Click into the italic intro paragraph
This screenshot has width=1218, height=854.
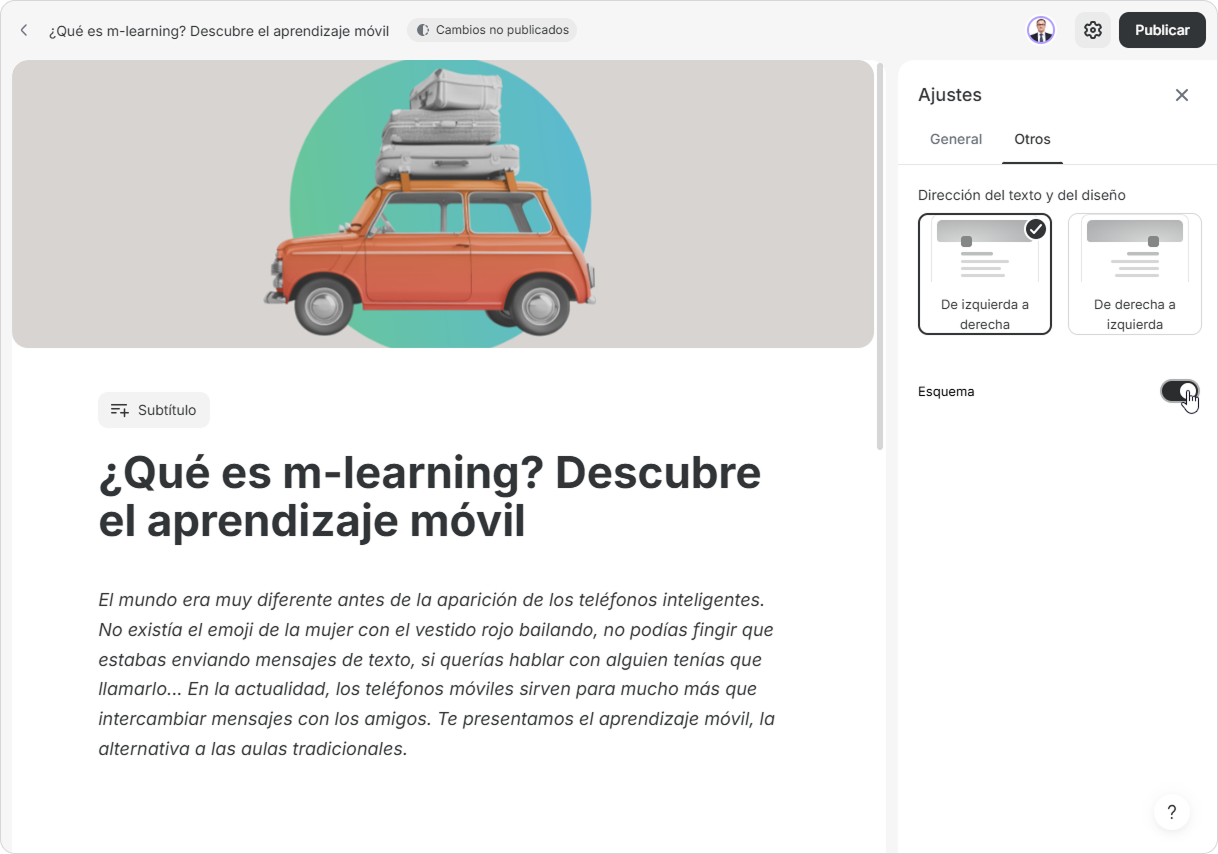pos(436,673)
